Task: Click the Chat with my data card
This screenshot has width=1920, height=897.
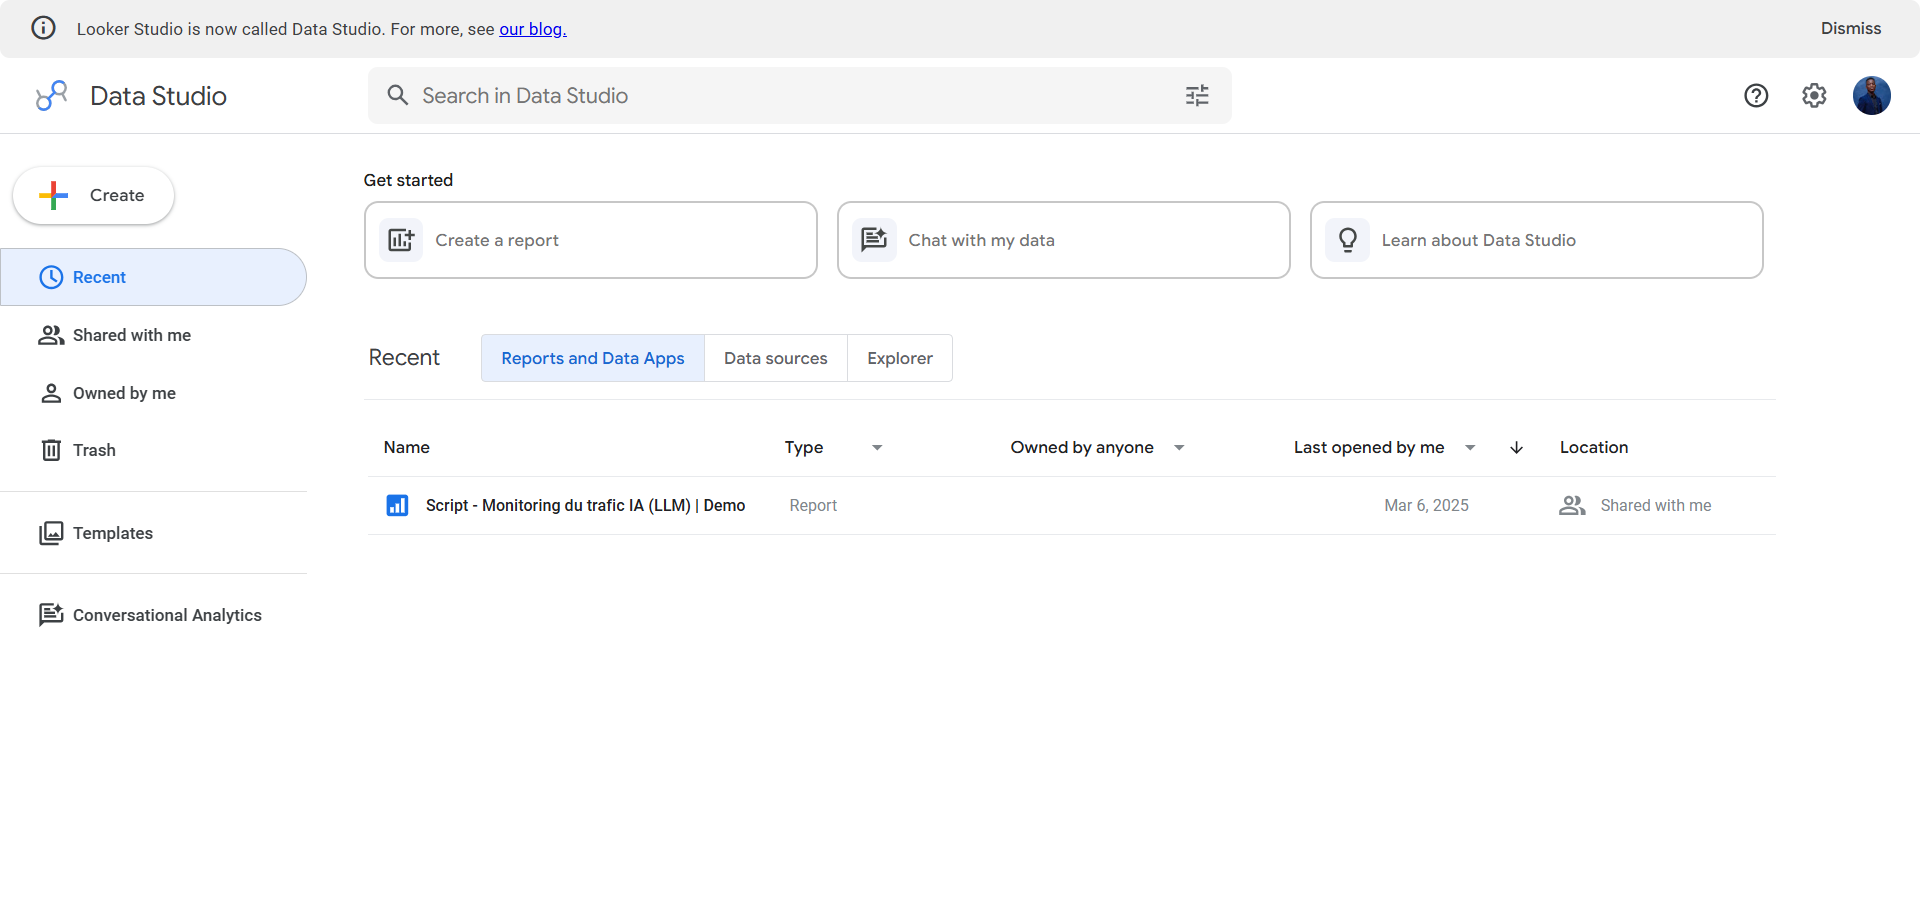Action: [1064, 240]
